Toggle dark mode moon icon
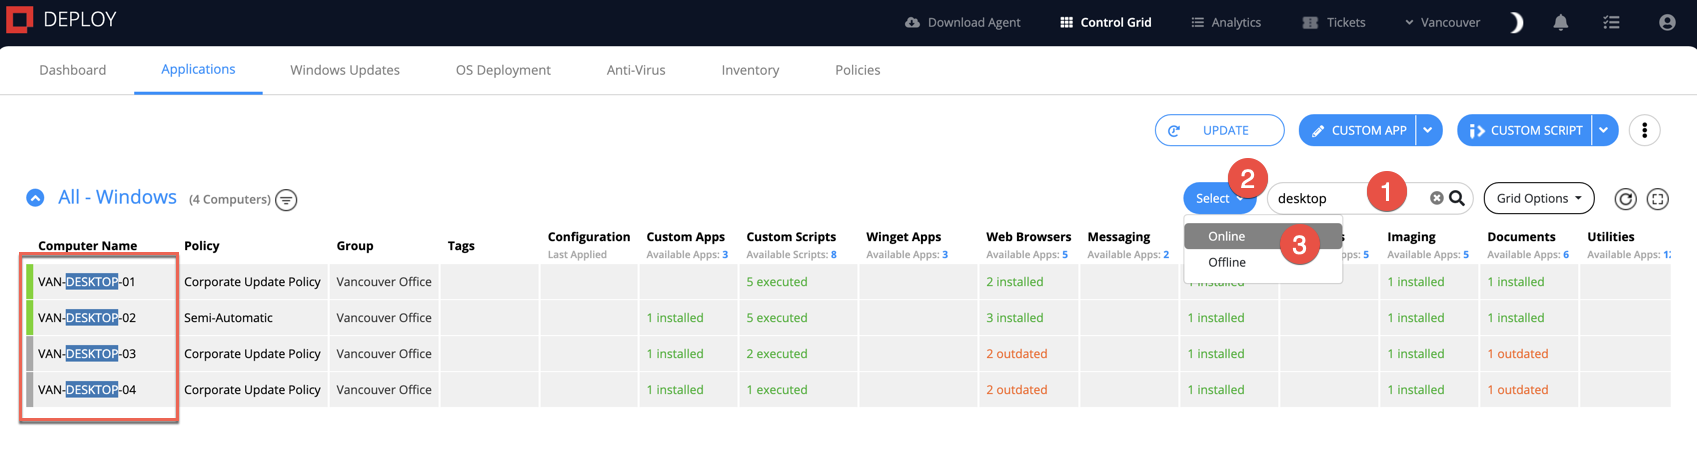1697x464 pixels. pyautogui.click(x=1516, y=22)
